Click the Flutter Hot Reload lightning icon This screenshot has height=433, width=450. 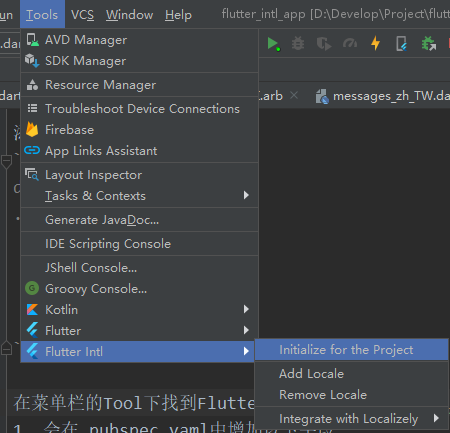tap(376, 43)
